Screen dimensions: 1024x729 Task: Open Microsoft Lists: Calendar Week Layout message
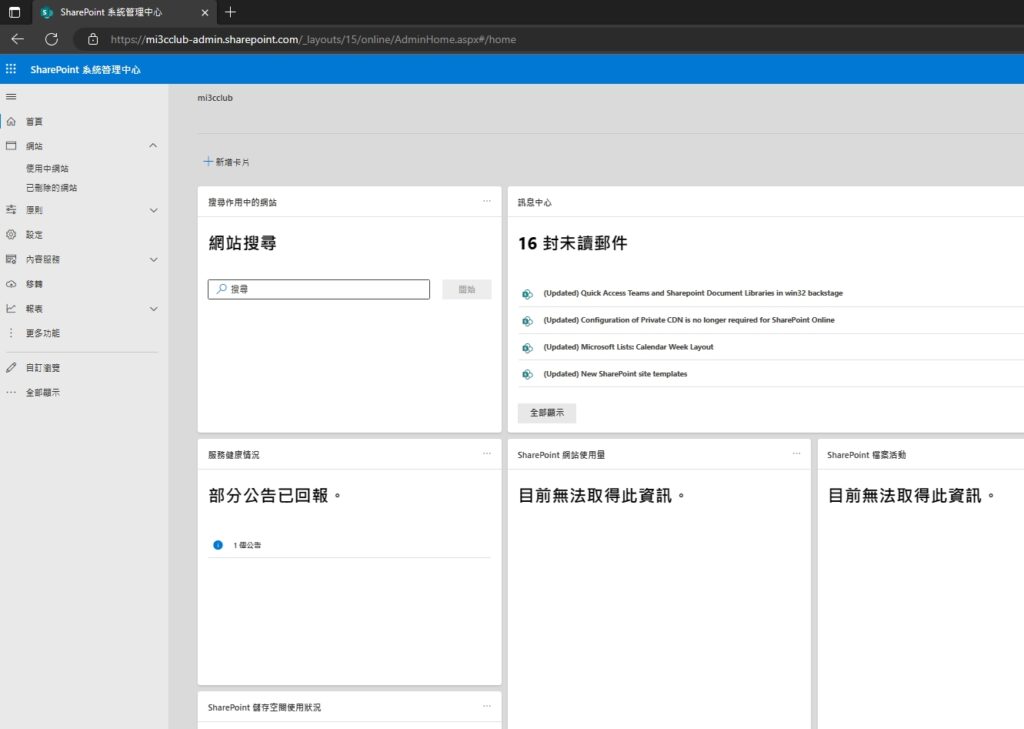pyautogui.click(x=628, y=347)
